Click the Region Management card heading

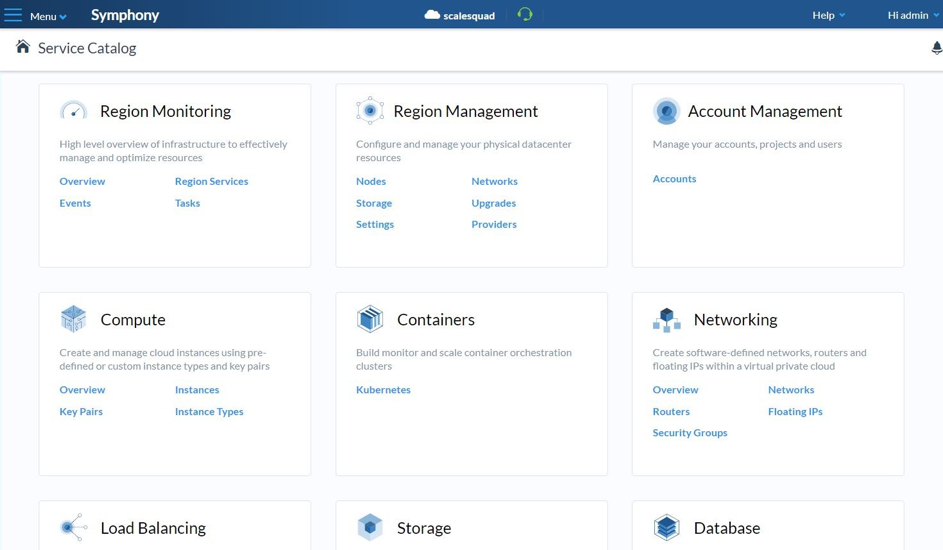click(465, 111)
